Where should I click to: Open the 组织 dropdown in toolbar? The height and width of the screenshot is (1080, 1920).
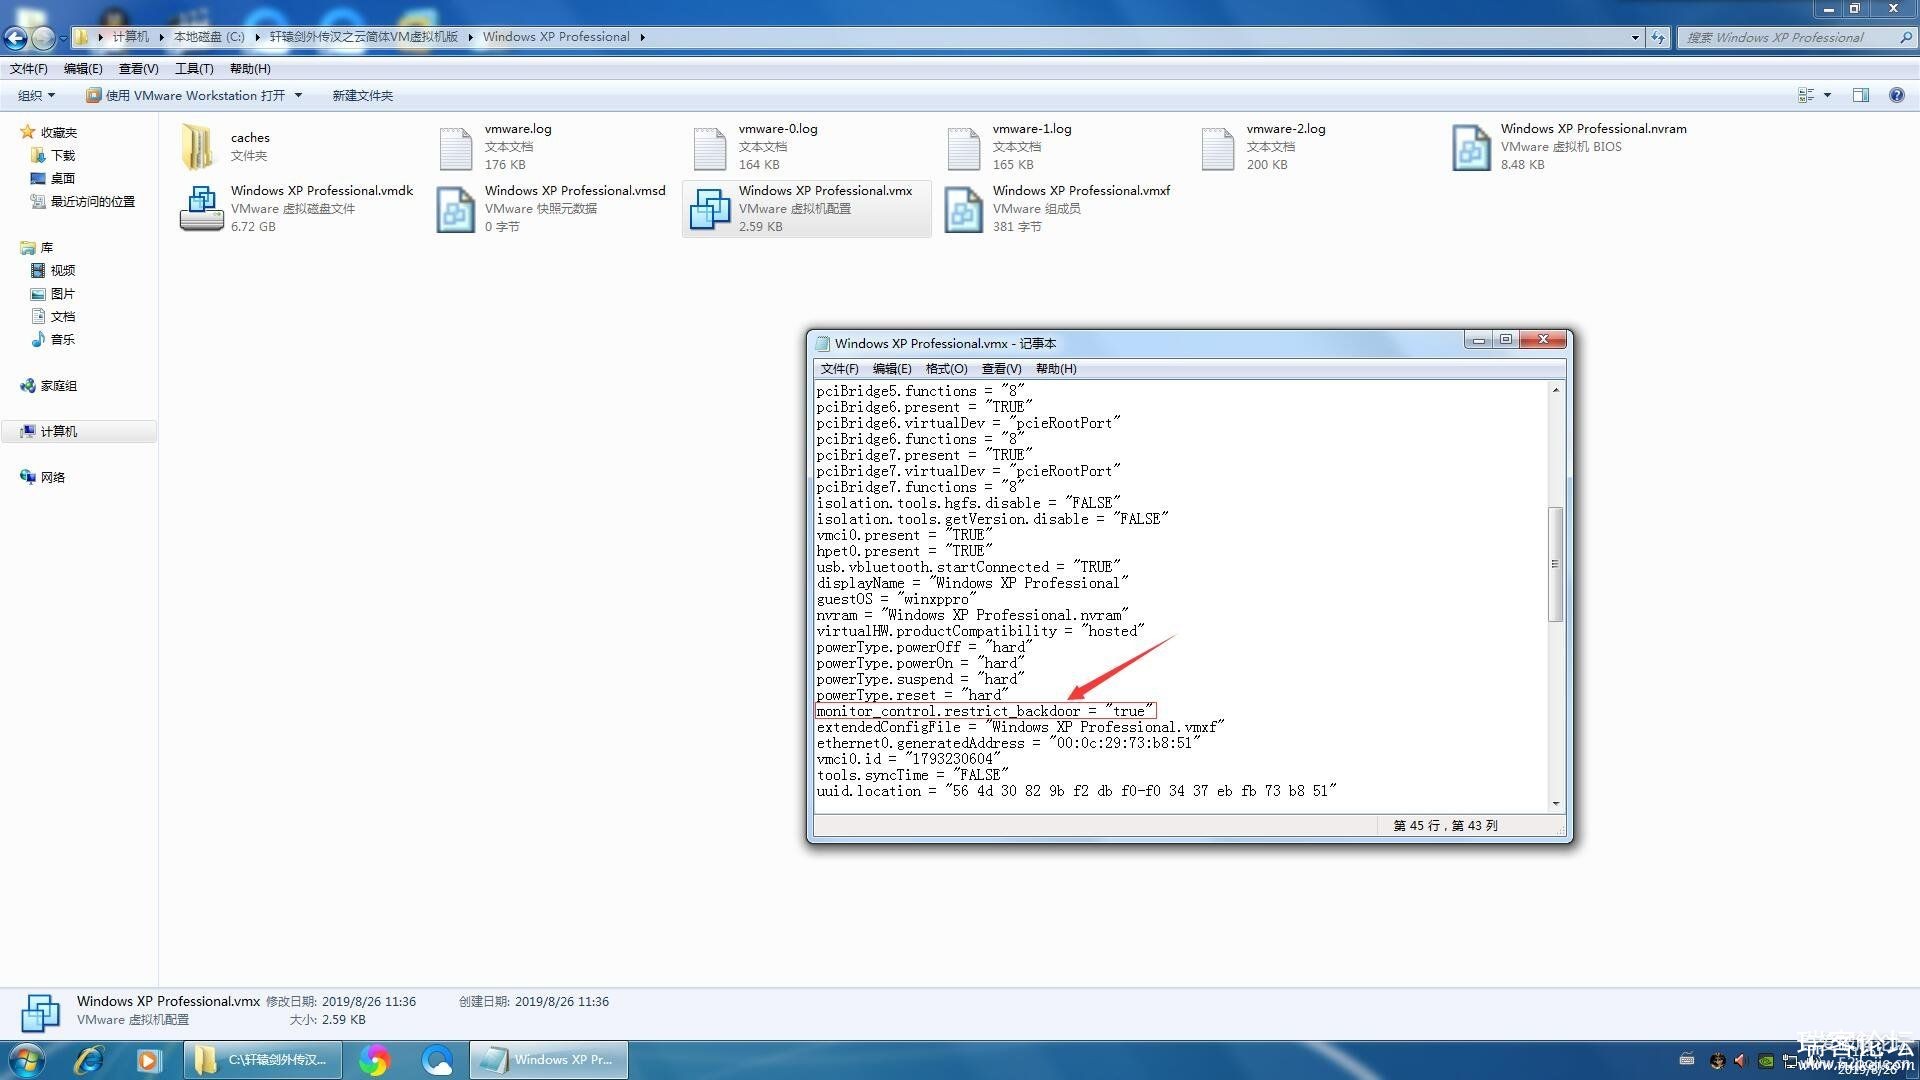click(37, 95)
